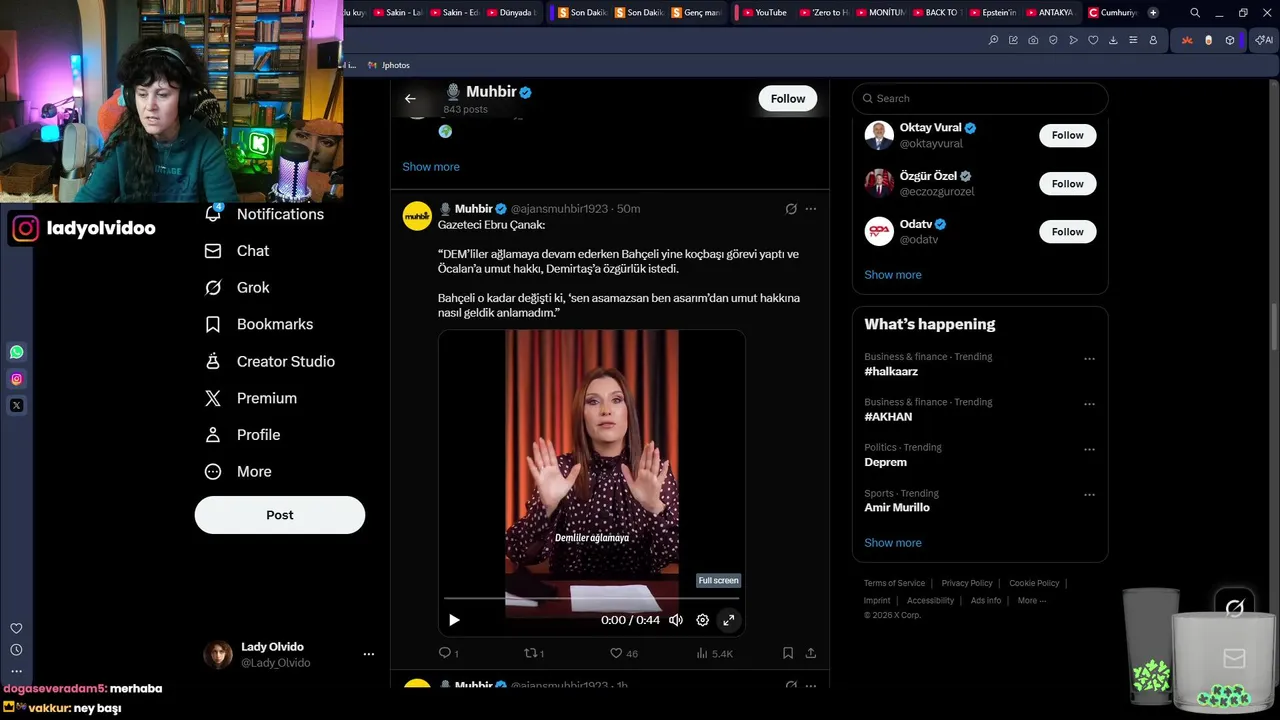Click the back arrow beside Muhbir
This screenshot has width=1280, height=720.
[410, 98]
